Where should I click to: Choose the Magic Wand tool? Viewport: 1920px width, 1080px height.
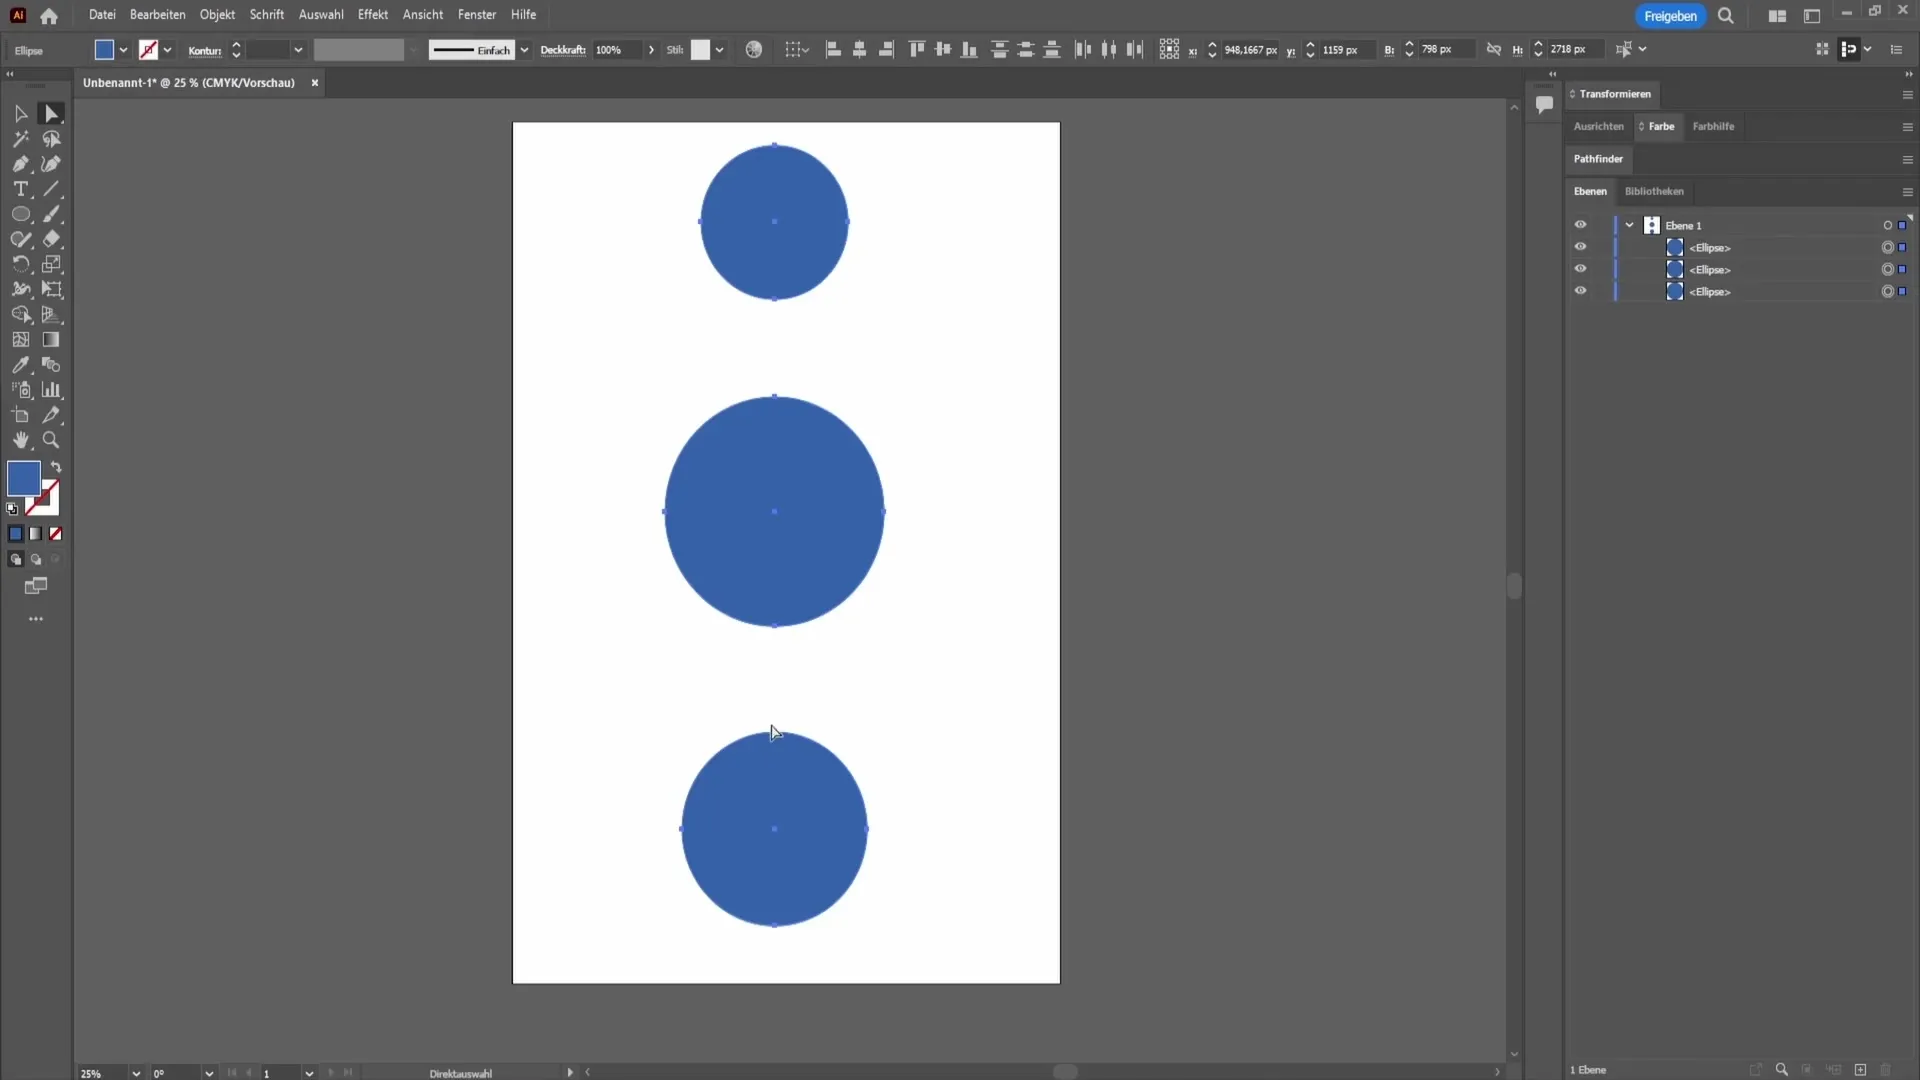tap(20, 139)
